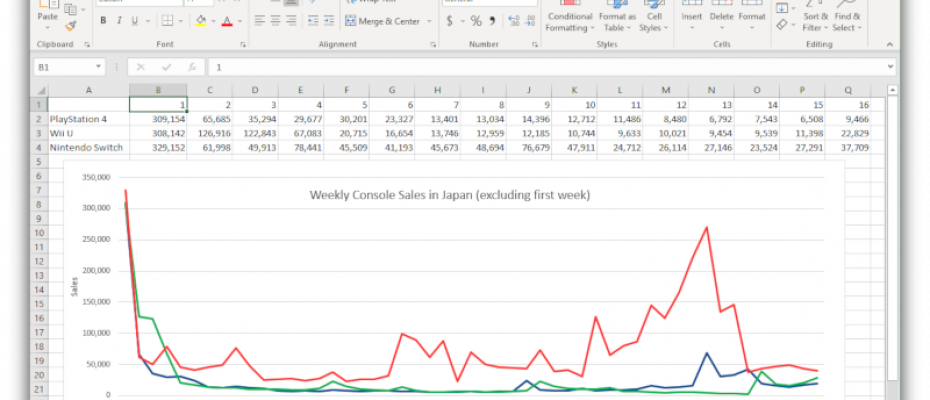This screenshot has height=400, width=930.
Task: Open Find & Select menu
Action: click(x=847, y=18)
